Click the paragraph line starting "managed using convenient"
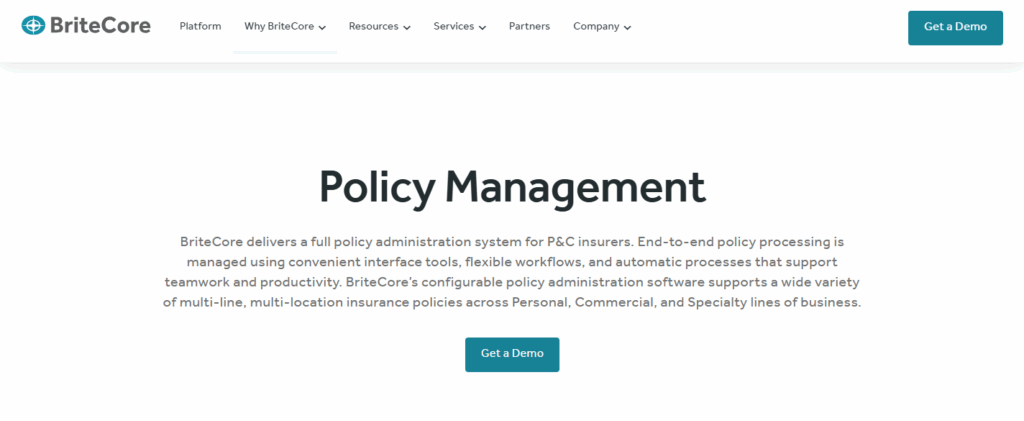1024x421 pixels. (x=512, y=262)
